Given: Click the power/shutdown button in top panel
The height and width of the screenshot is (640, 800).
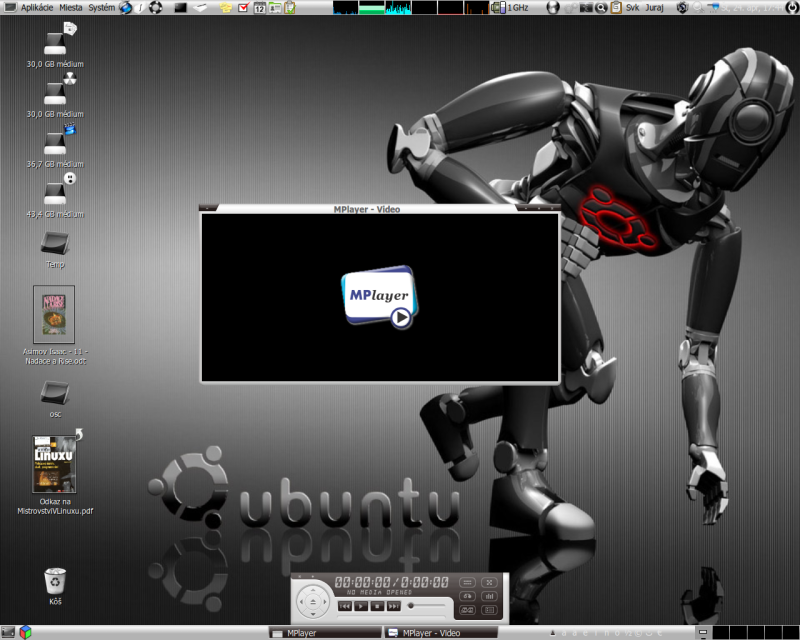Looking at the screenshot, I should click(792, 8).
